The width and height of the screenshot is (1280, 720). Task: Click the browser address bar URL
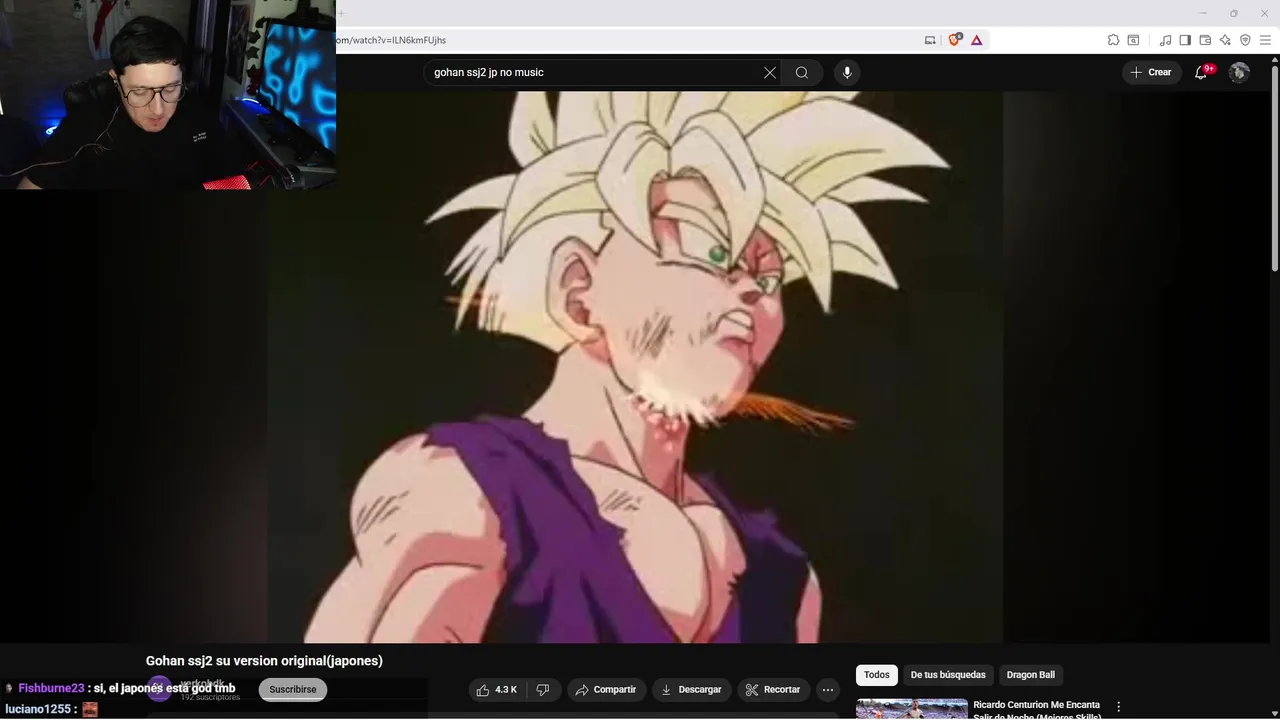pyautogui.click(x=392, y=40)
